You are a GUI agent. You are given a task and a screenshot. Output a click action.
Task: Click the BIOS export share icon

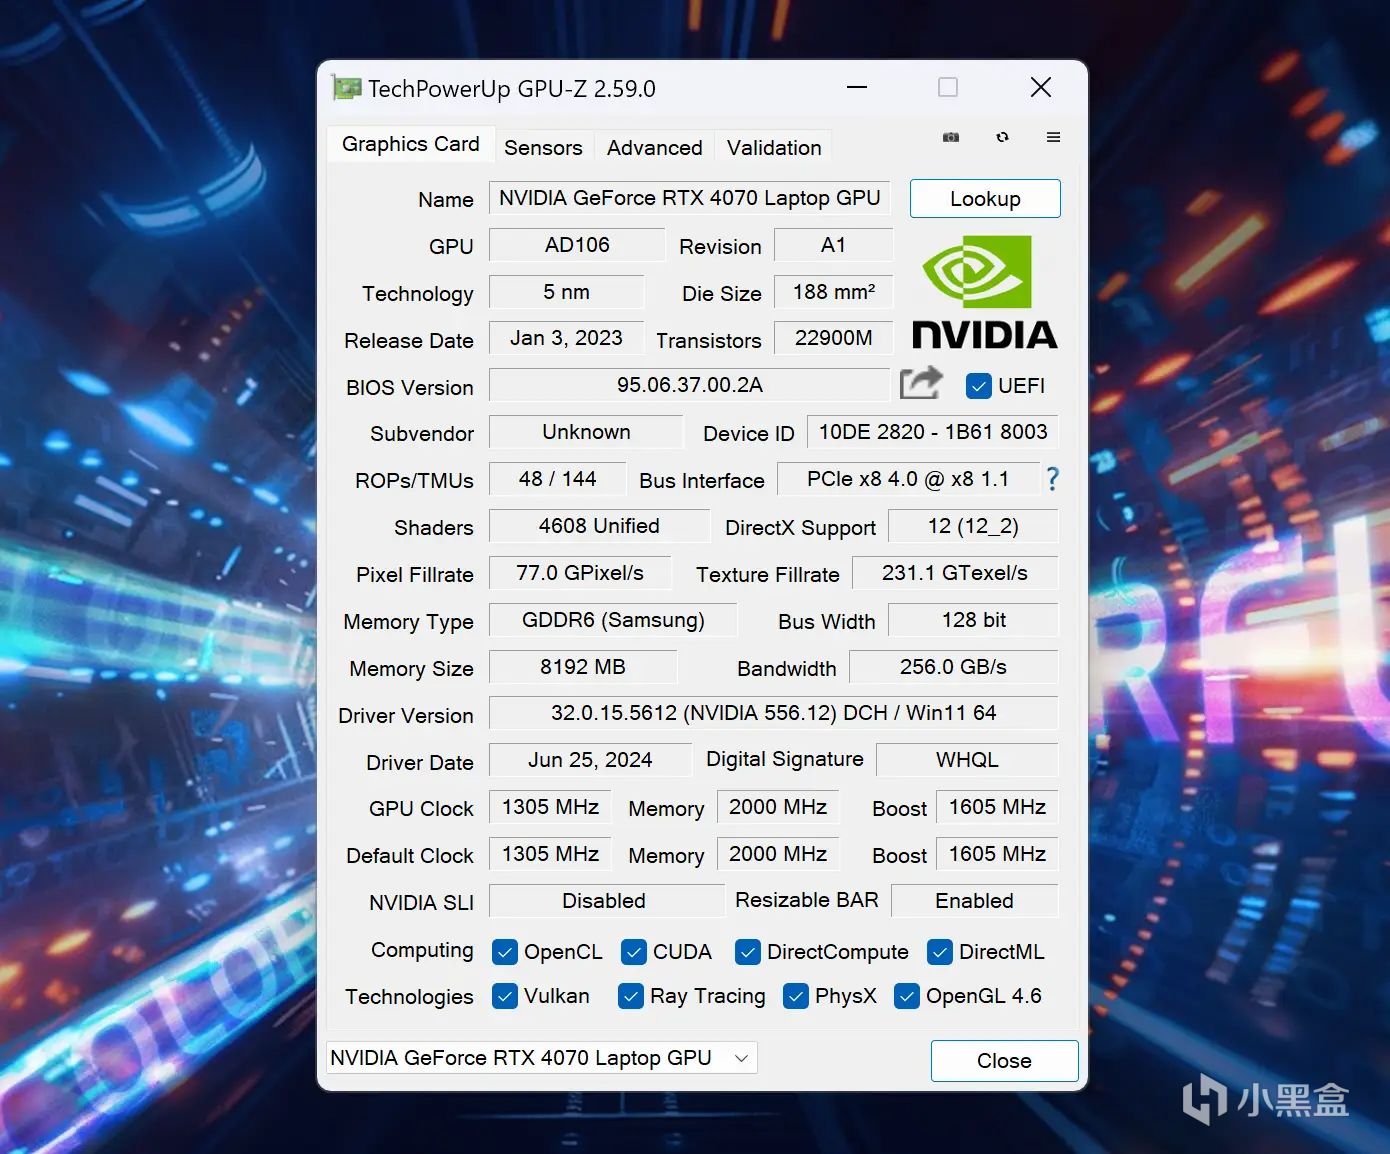921,384
